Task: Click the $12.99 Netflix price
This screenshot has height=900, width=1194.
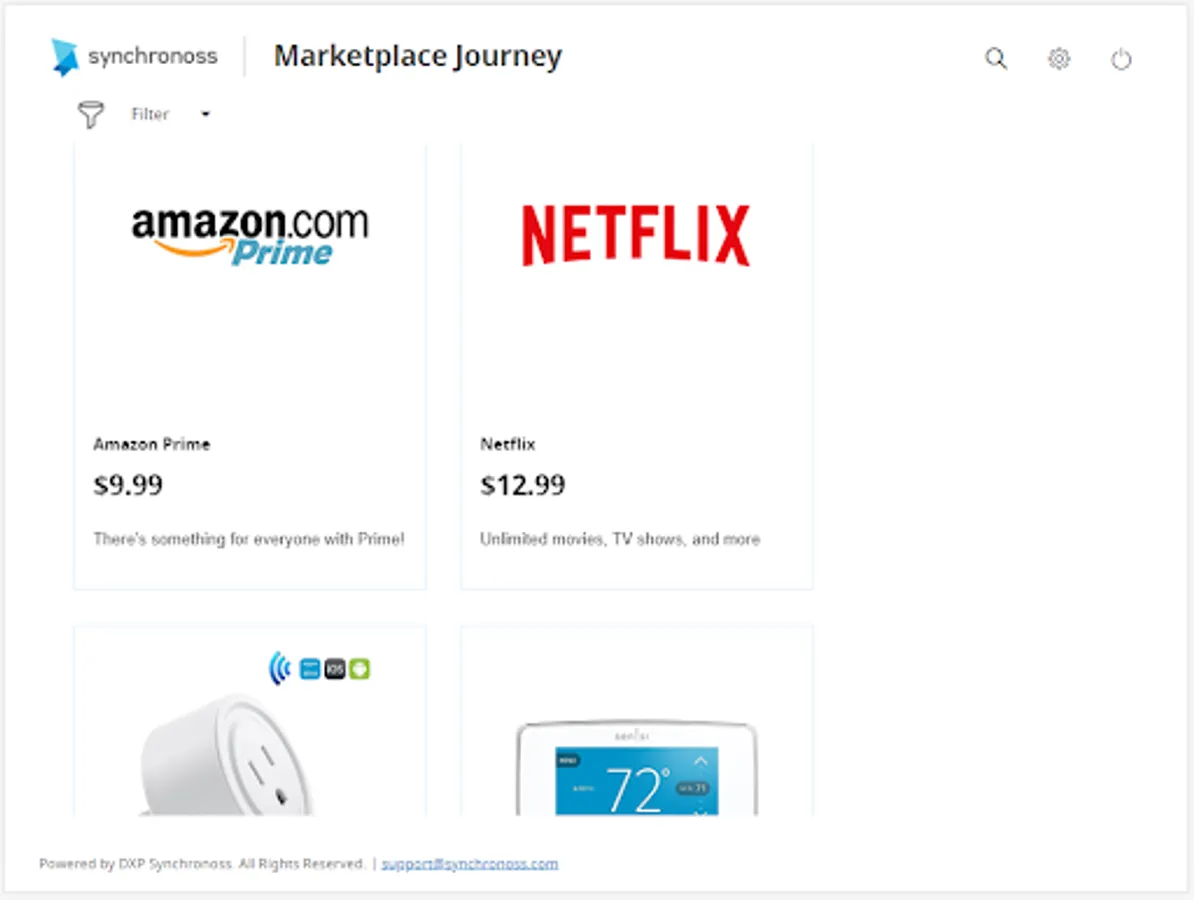Action: (x=522, y=486)
